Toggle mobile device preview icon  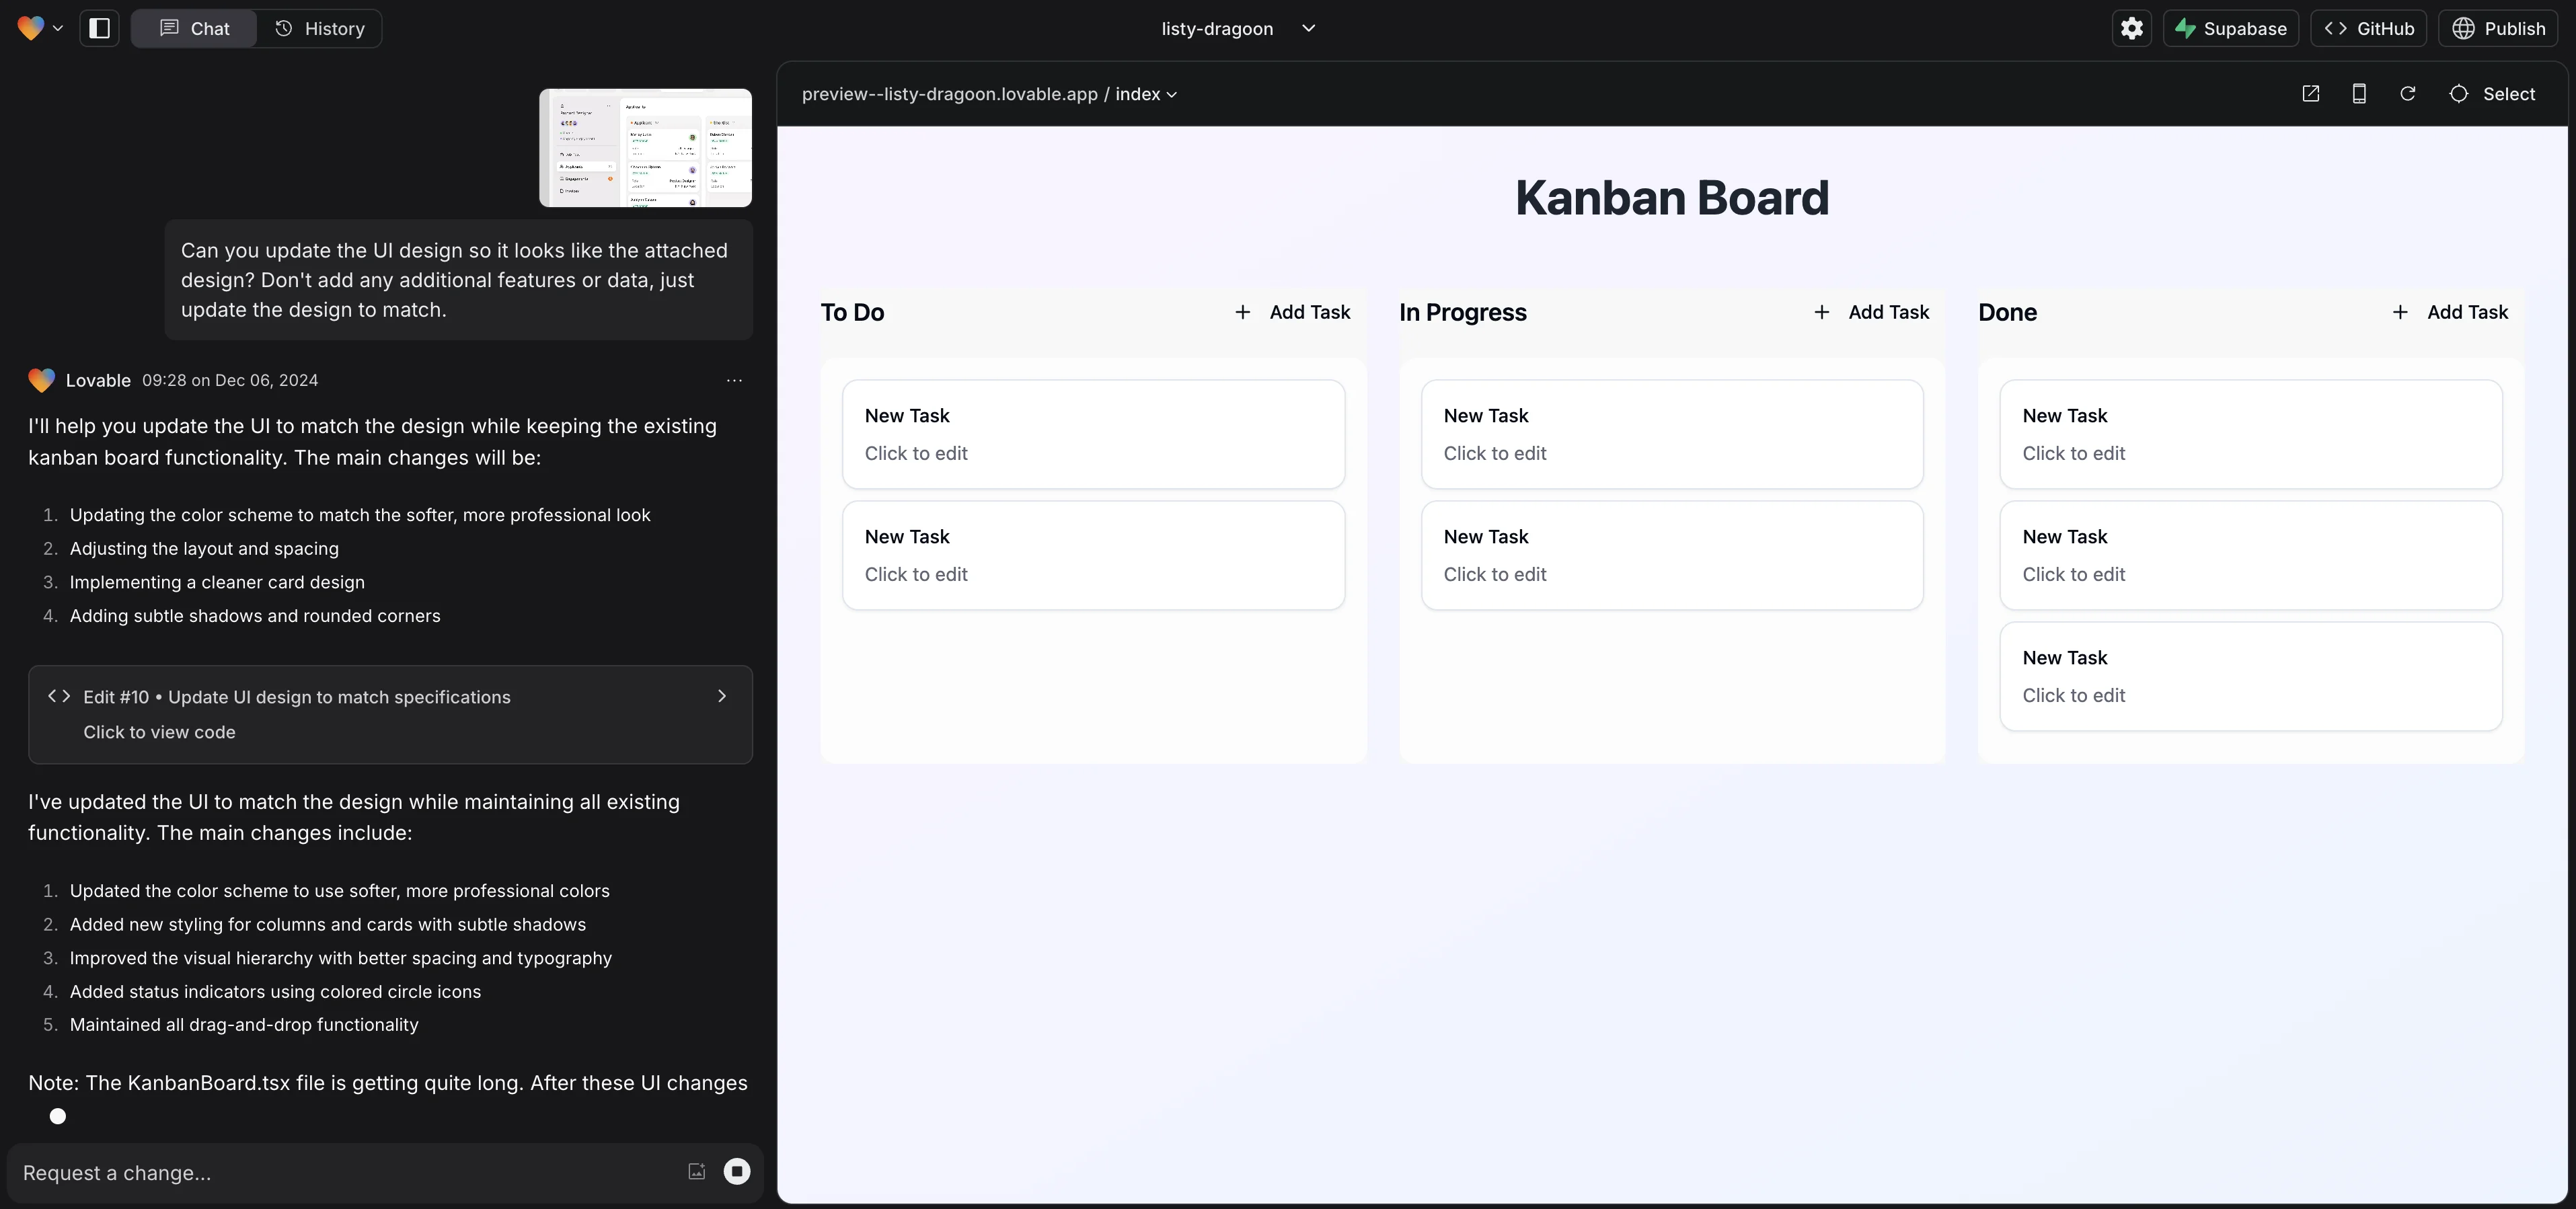coord(2358,94)
